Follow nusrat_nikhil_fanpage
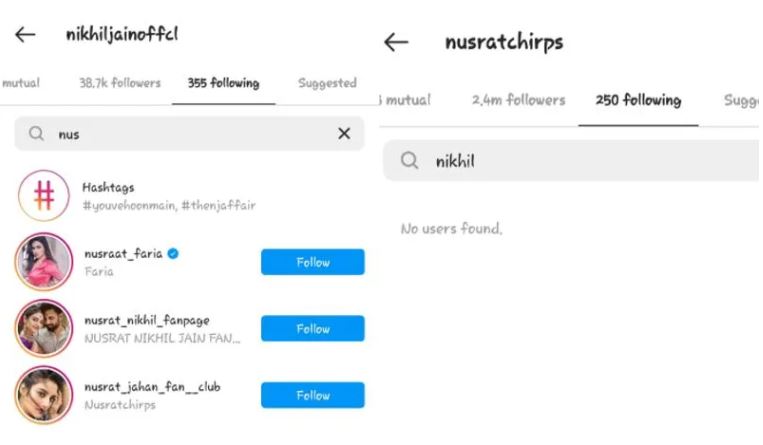 (312, 329)
